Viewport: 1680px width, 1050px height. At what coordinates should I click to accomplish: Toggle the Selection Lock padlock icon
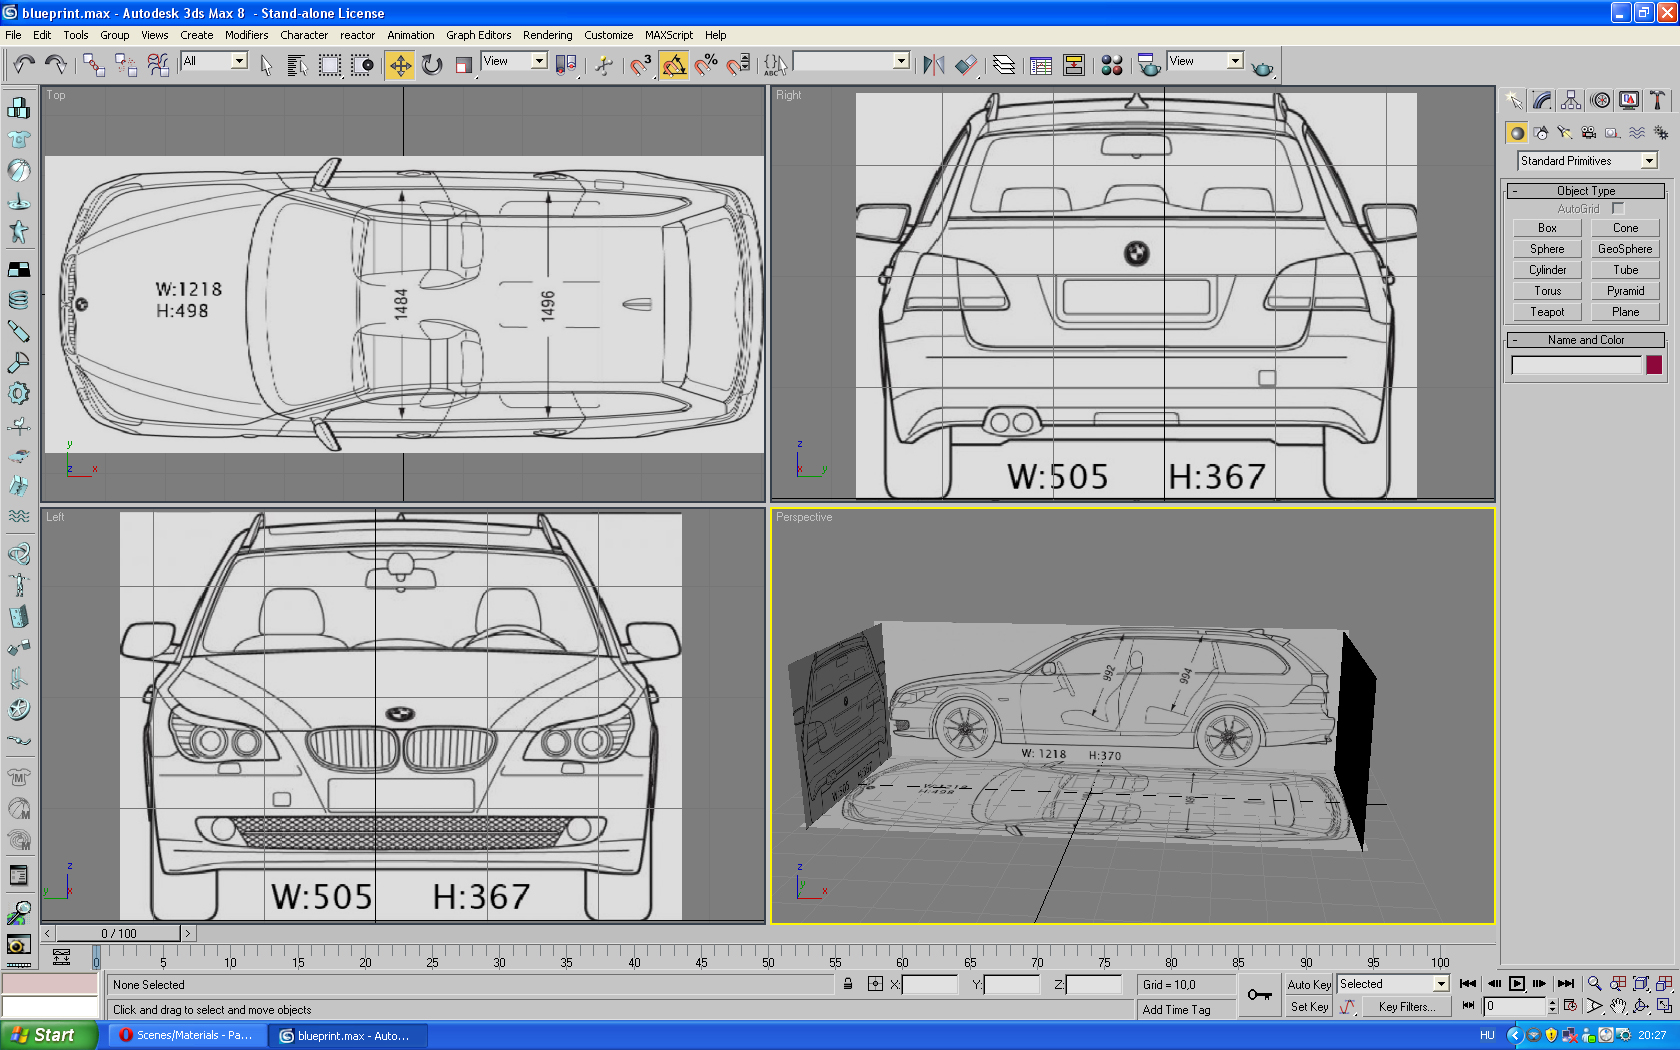[848, 984]
